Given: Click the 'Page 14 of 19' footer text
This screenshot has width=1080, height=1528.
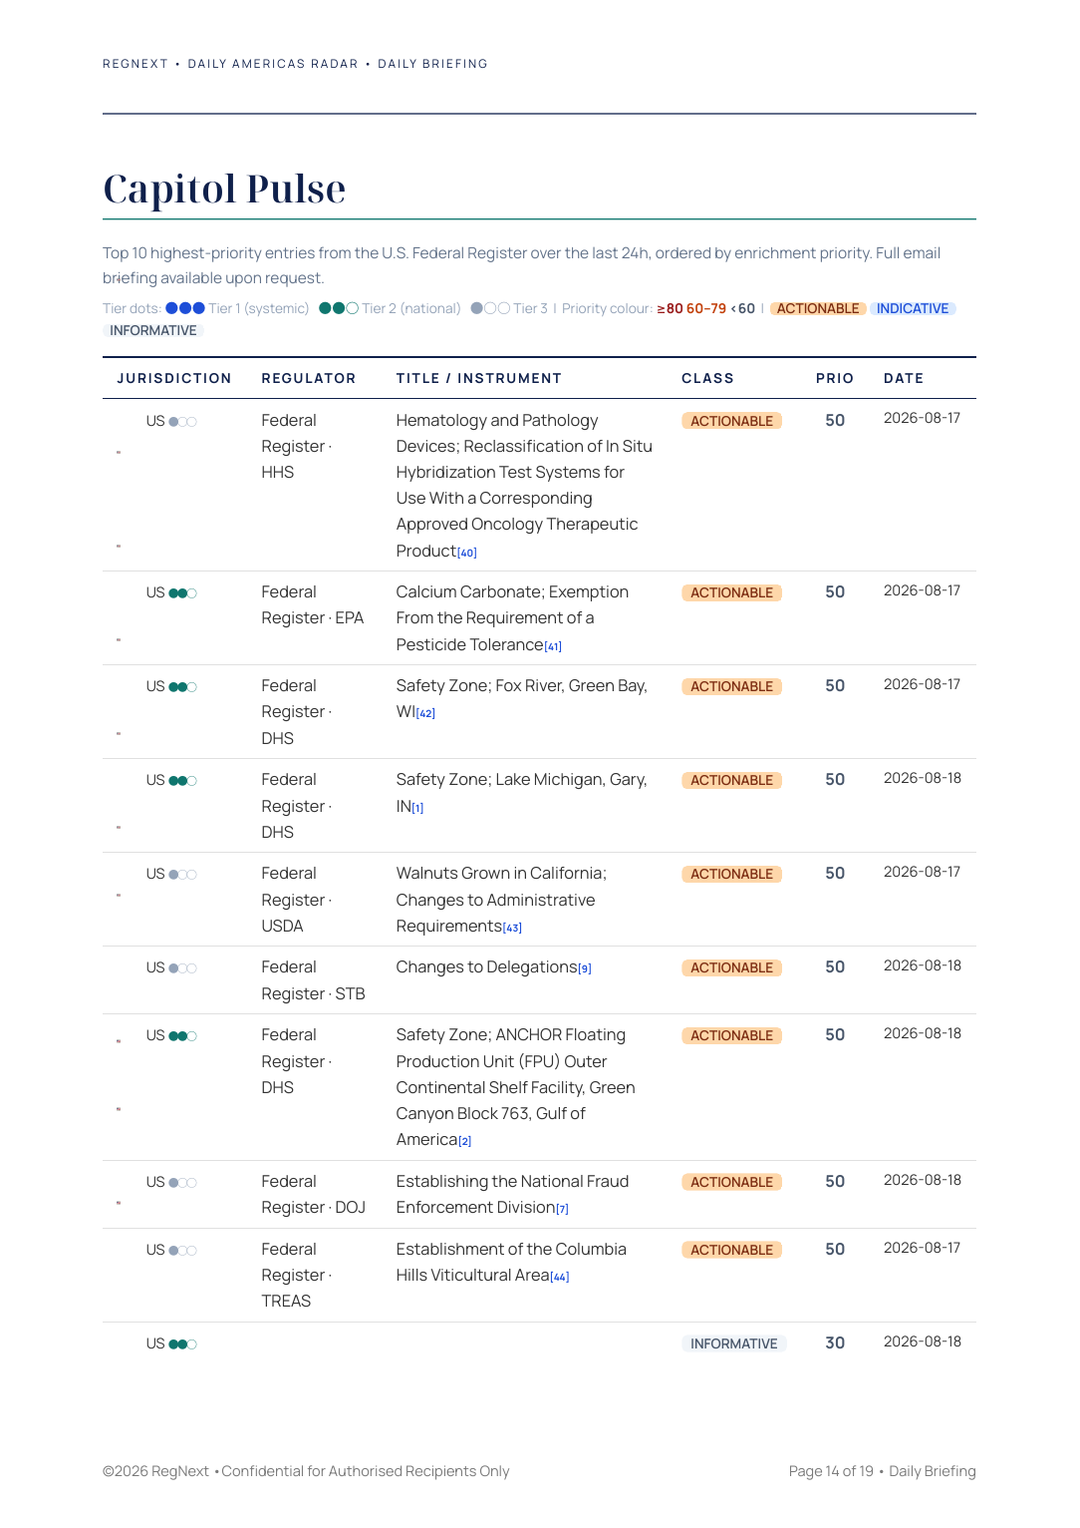Looking at the screenshot, I should tap(831, 1472).
